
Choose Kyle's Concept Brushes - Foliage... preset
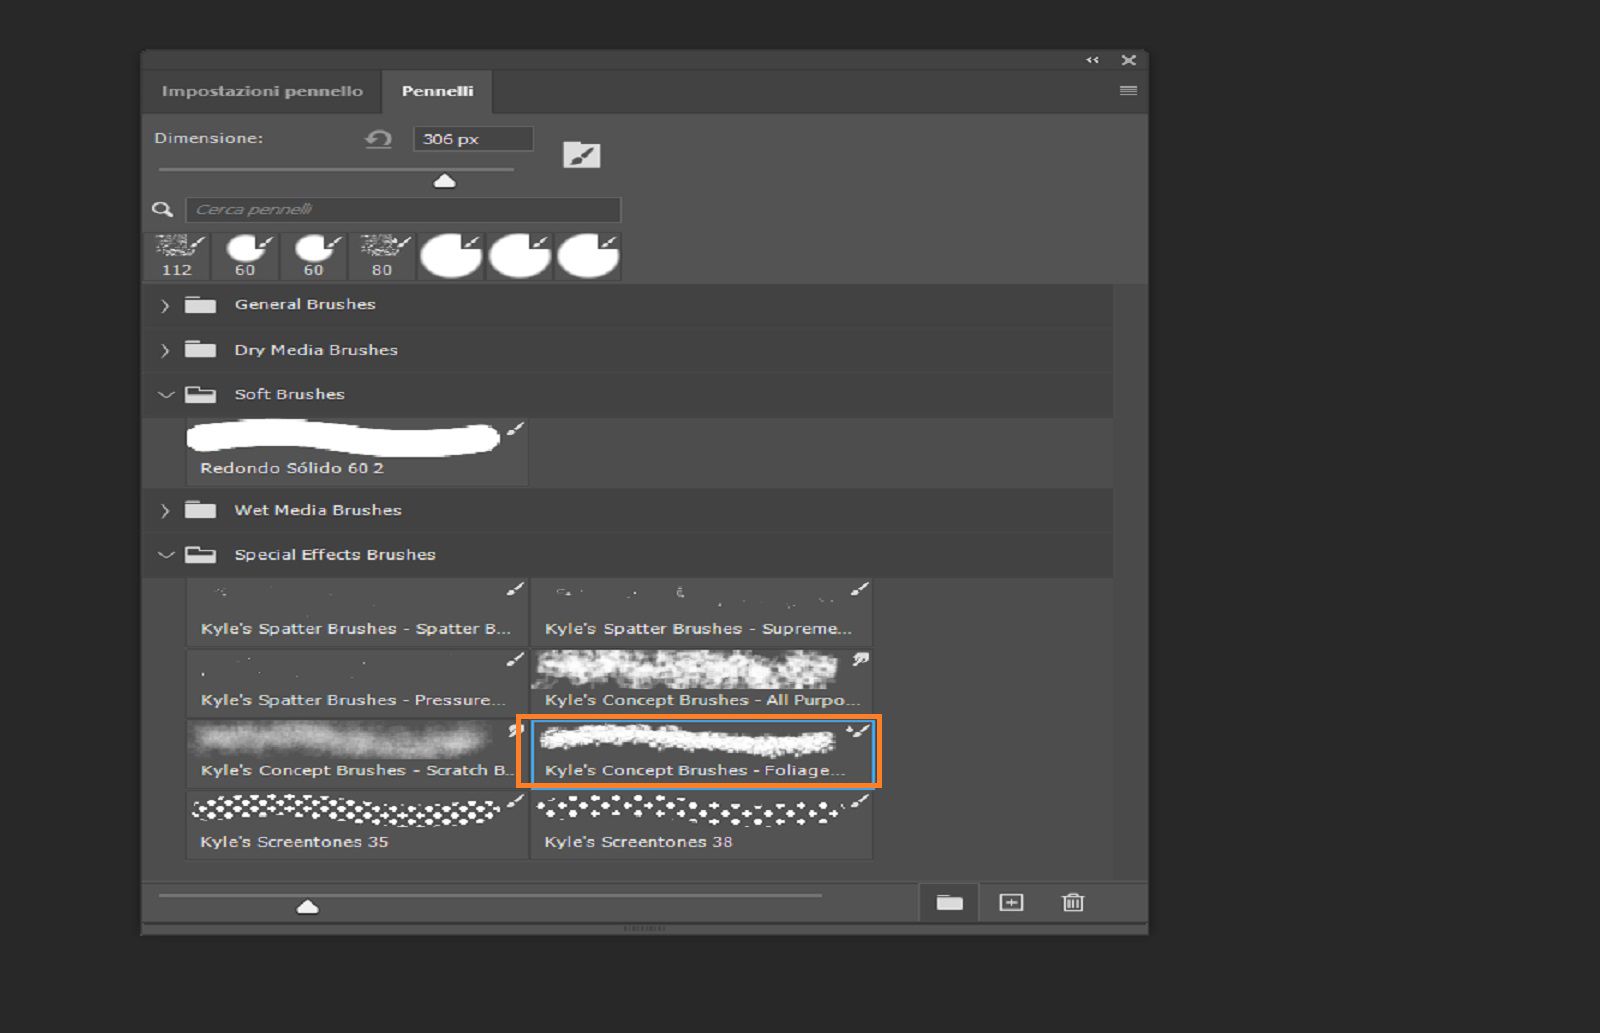point(701,753)
